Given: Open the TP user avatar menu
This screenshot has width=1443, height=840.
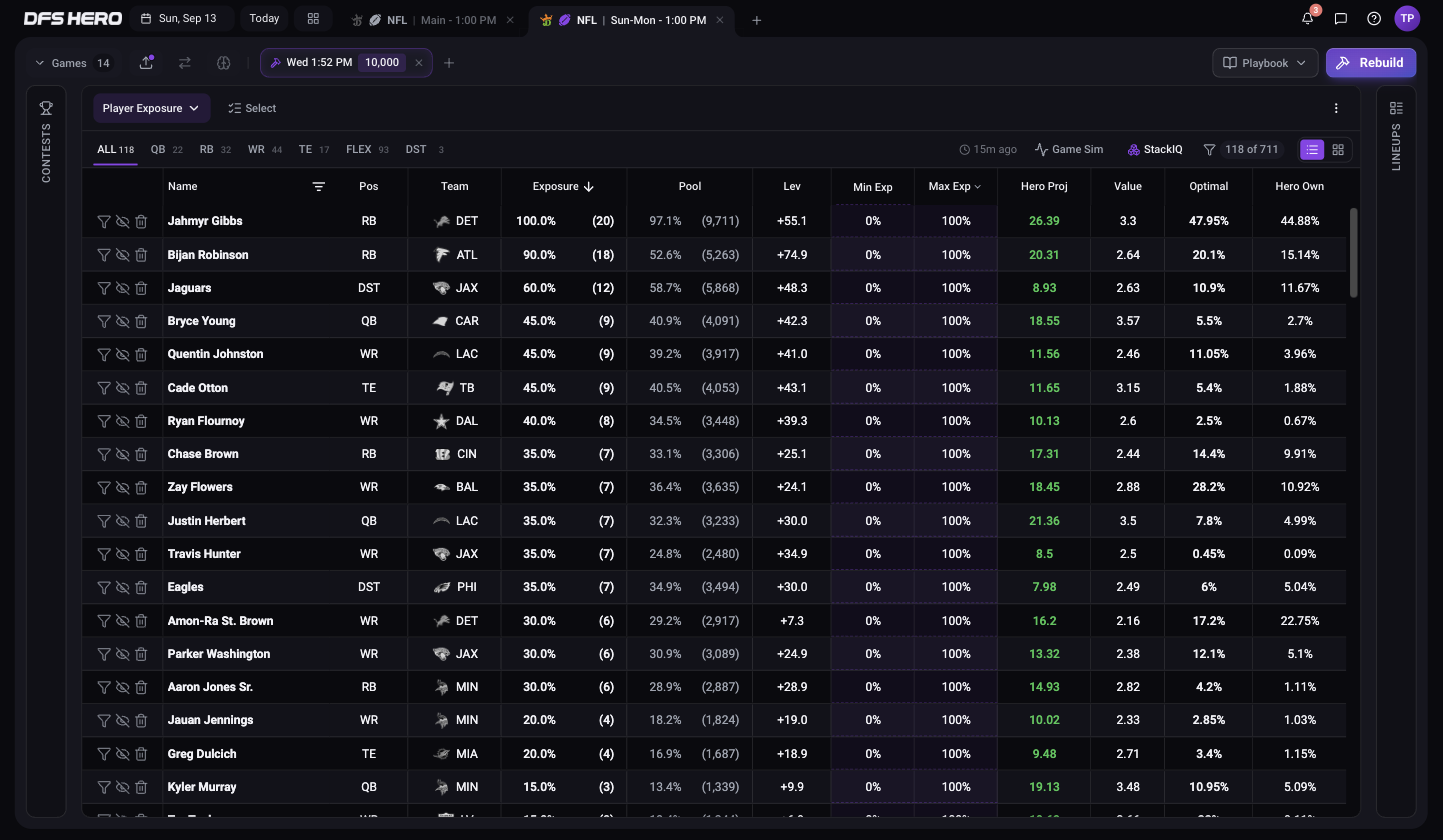Looking at the screenshot, I should pyautogui.click(x=1407, y=19).
